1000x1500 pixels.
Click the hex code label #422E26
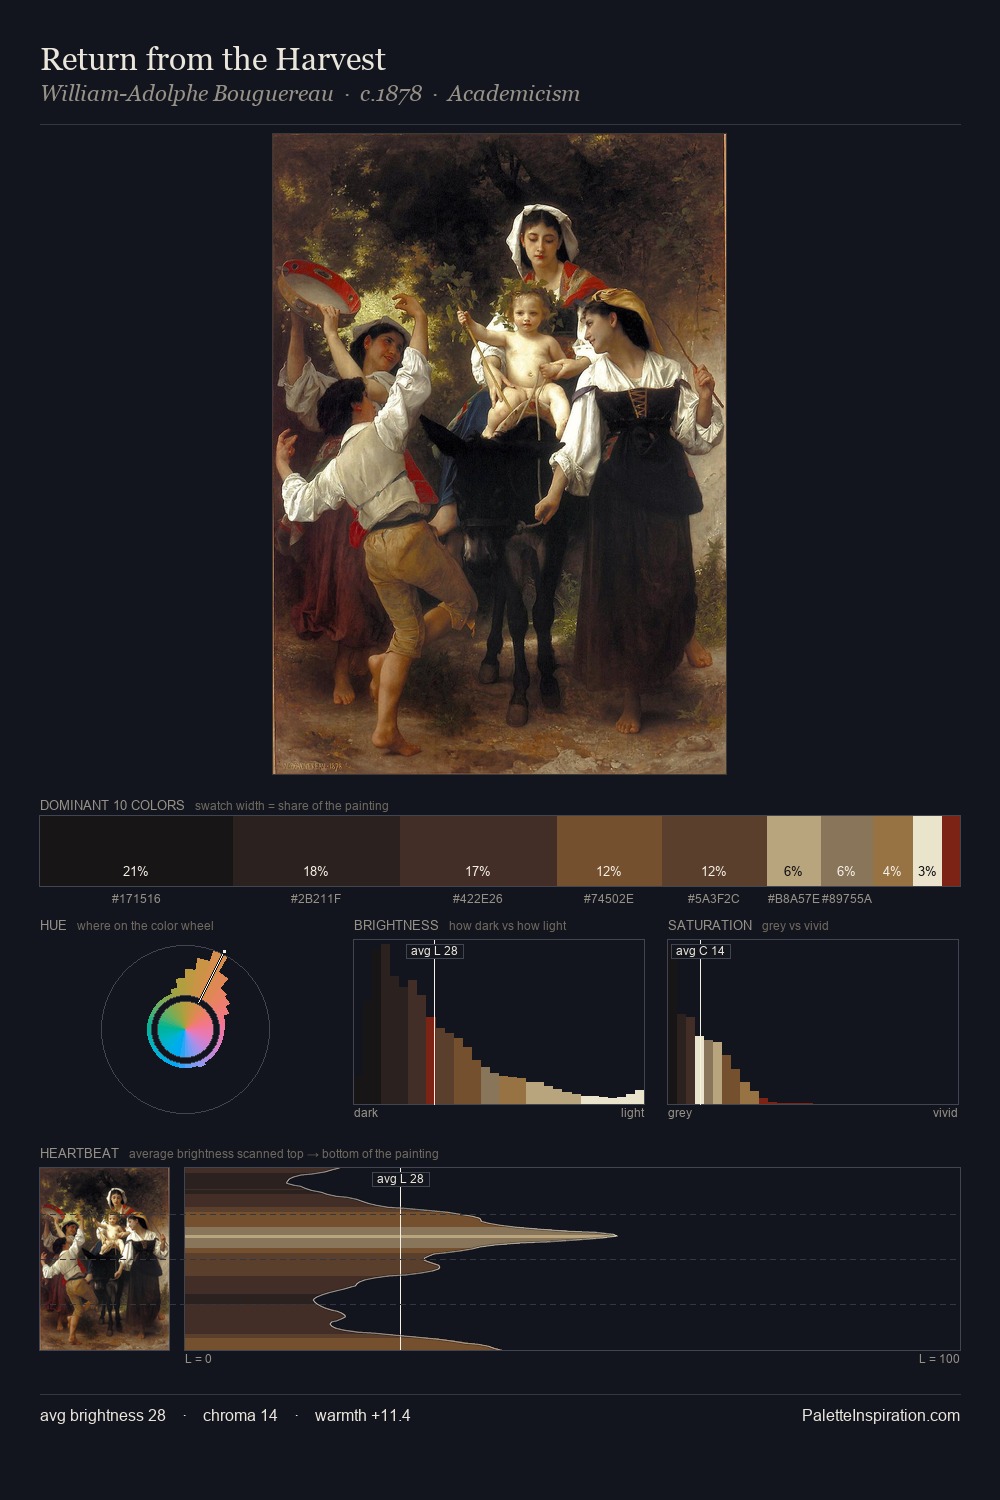478,899
